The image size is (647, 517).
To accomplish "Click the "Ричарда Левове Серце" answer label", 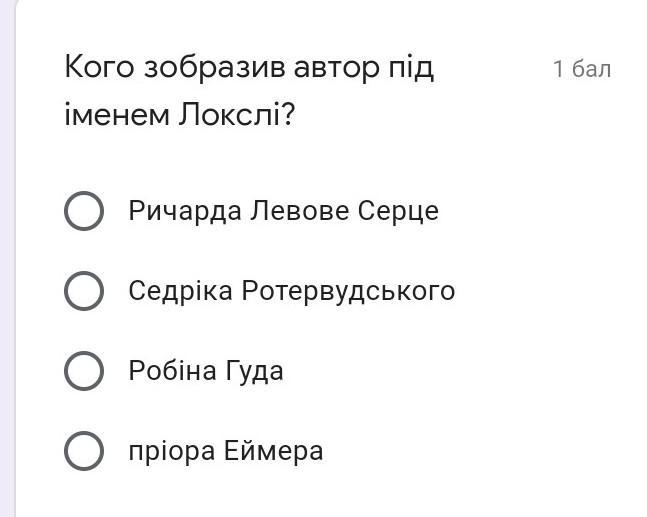I will coord(283,211).
